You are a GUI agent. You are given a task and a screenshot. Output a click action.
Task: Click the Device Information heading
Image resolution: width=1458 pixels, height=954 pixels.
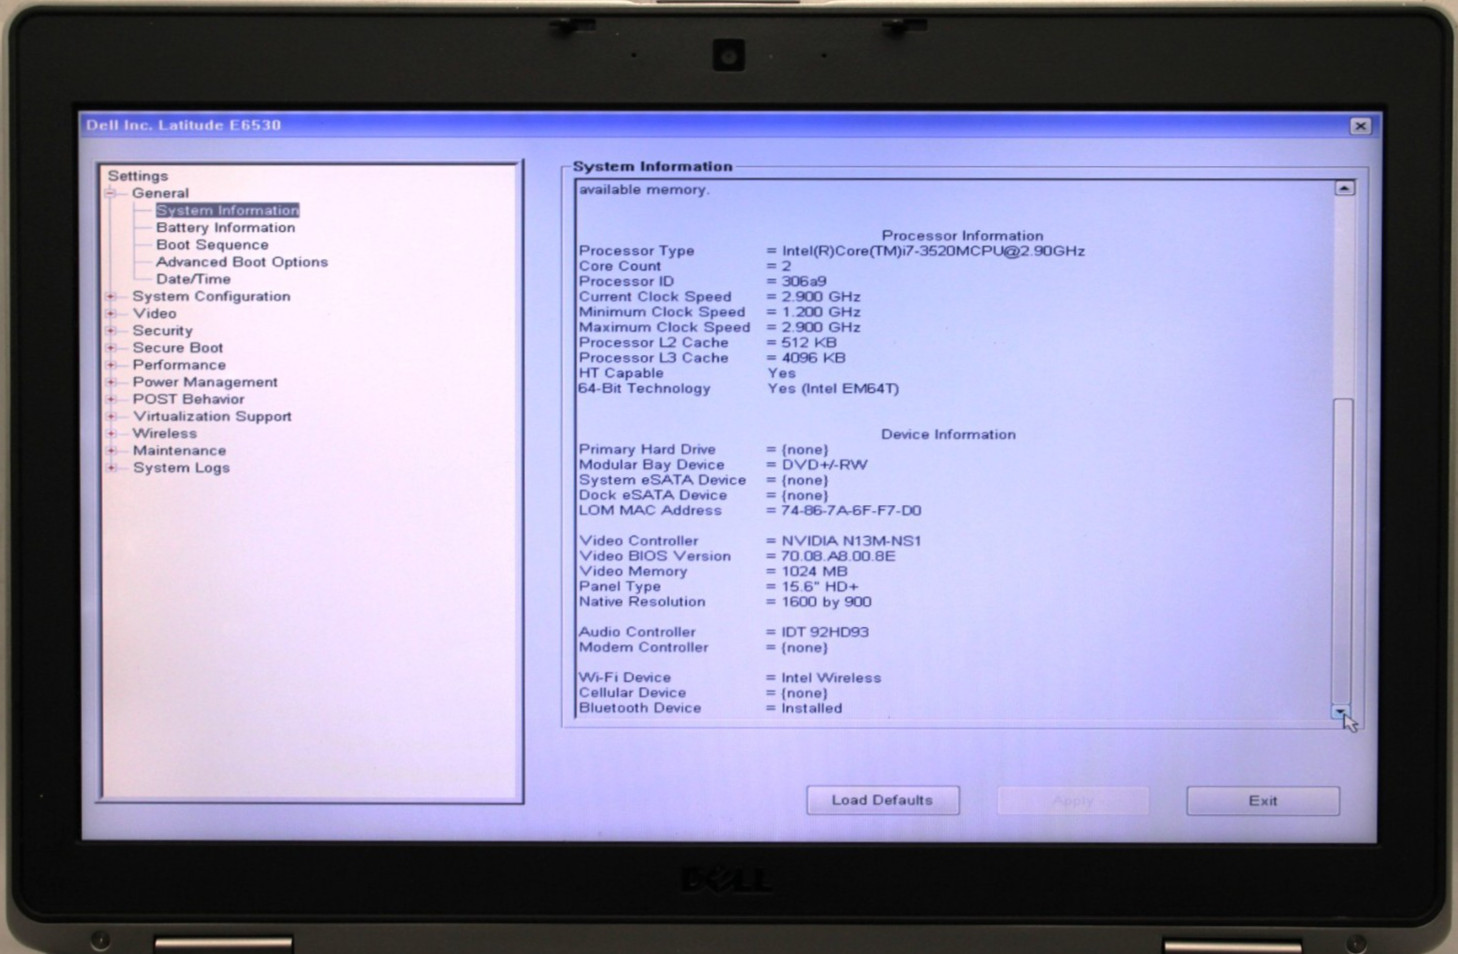tap(948, 434)
